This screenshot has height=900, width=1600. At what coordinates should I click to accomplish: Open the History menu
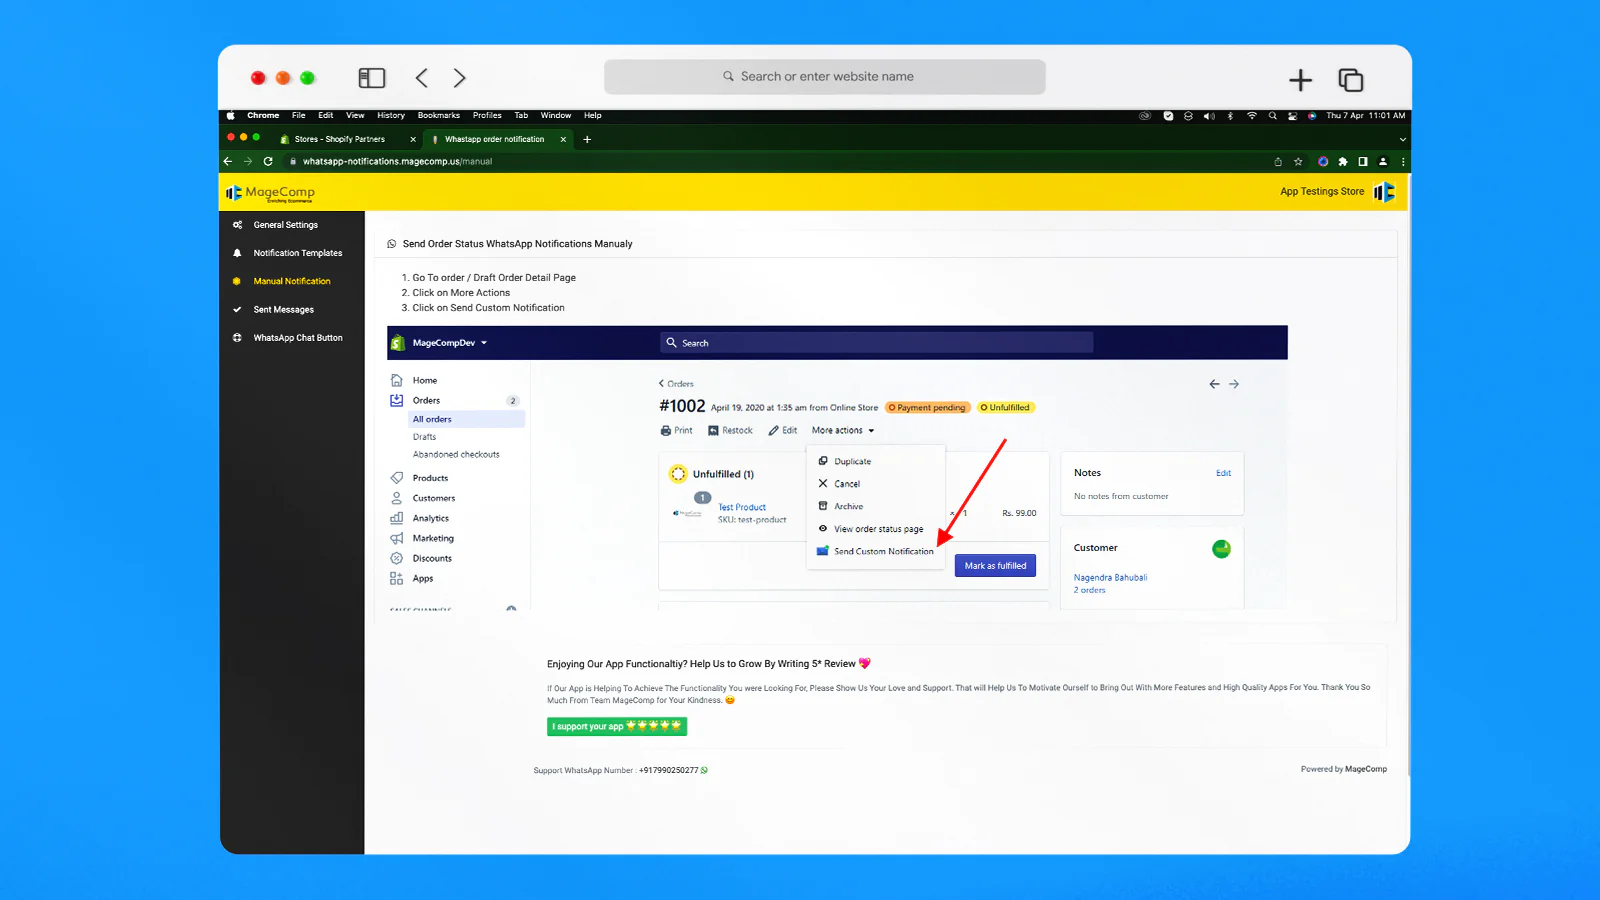(391, 116)
